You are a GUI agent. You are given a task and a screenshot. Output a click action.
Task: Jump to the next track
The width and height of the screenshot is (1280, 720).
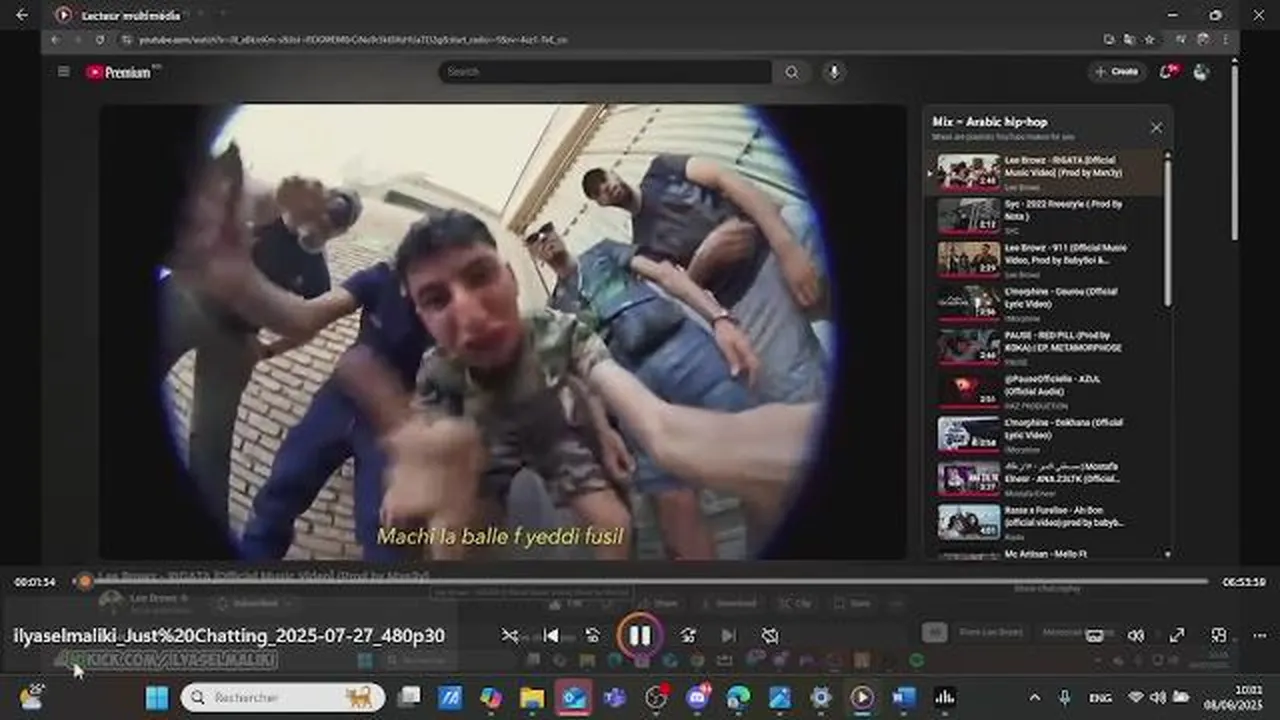click(729, 635)
